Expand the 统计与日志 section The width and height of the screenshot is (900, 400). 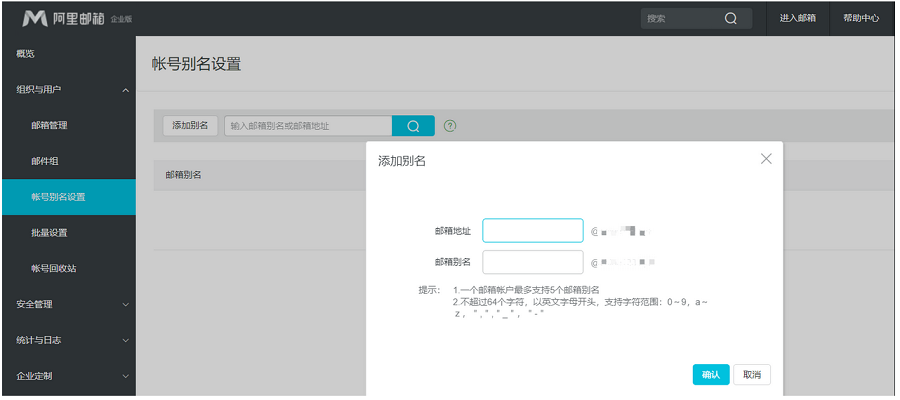(126, 340)
